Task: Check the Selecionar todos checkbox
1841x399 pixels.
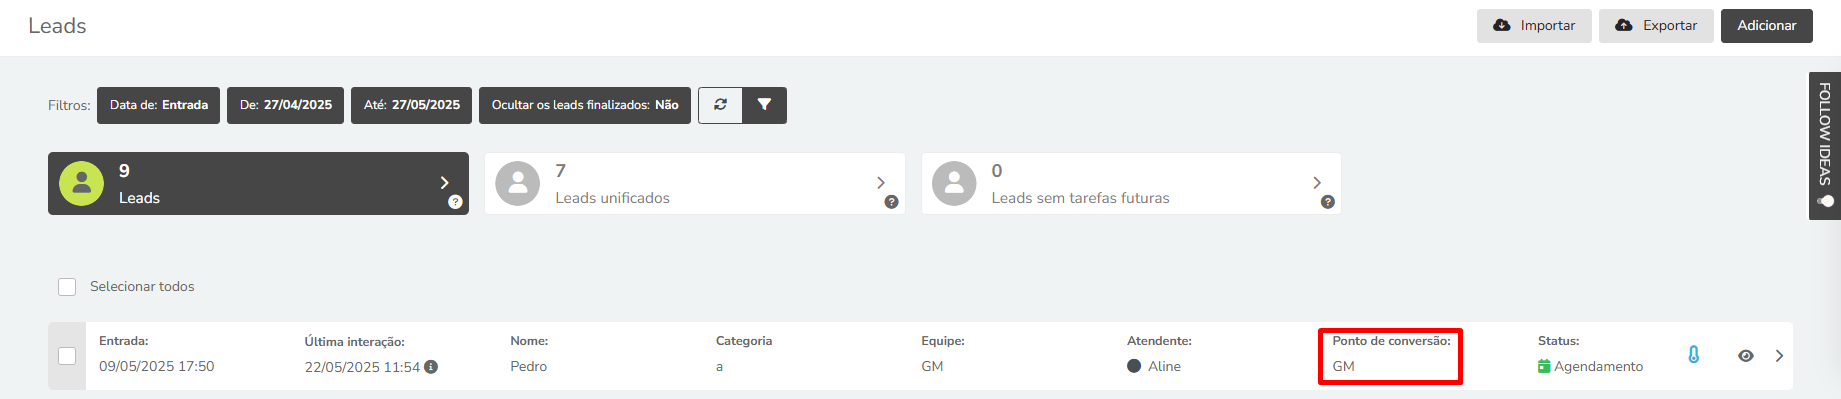Action: point(67,287)
